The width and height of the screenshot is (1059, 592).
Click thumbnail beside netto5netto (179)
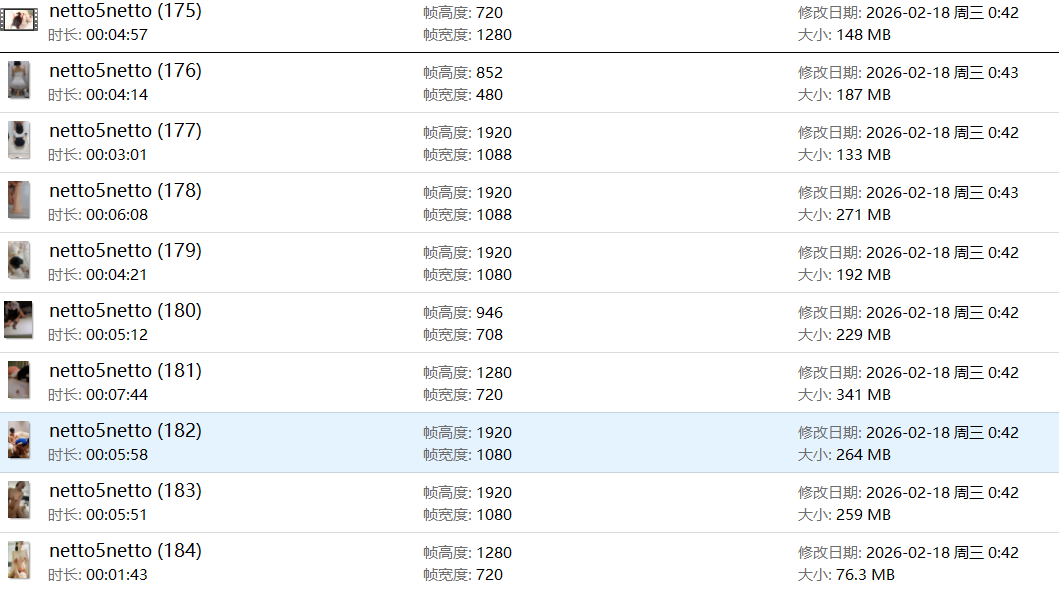[19, 260]
